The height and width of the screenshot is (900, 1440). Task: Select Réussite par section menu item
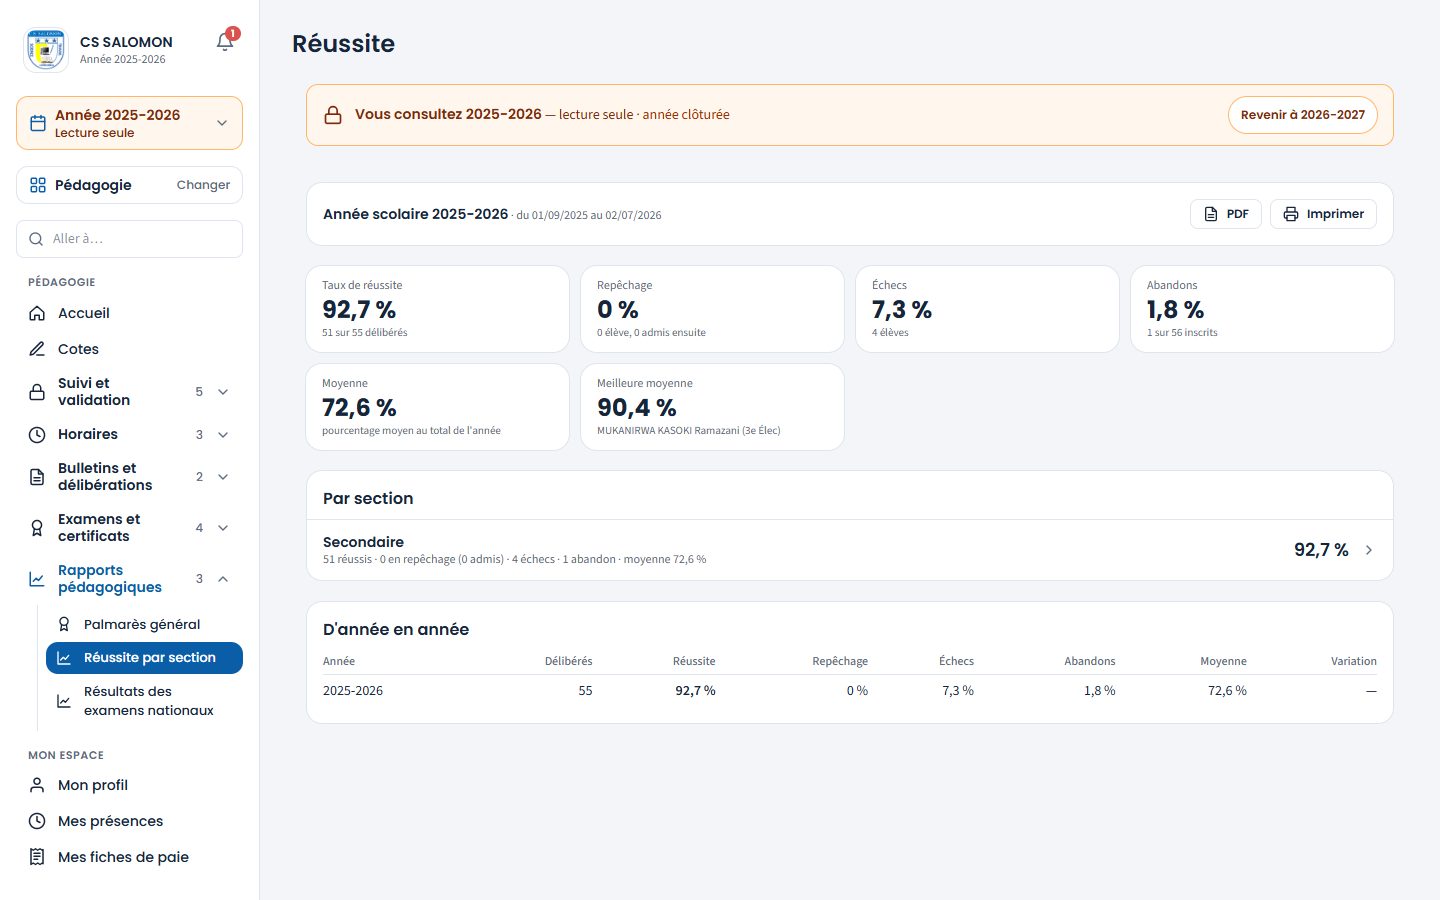pos(144,658)
